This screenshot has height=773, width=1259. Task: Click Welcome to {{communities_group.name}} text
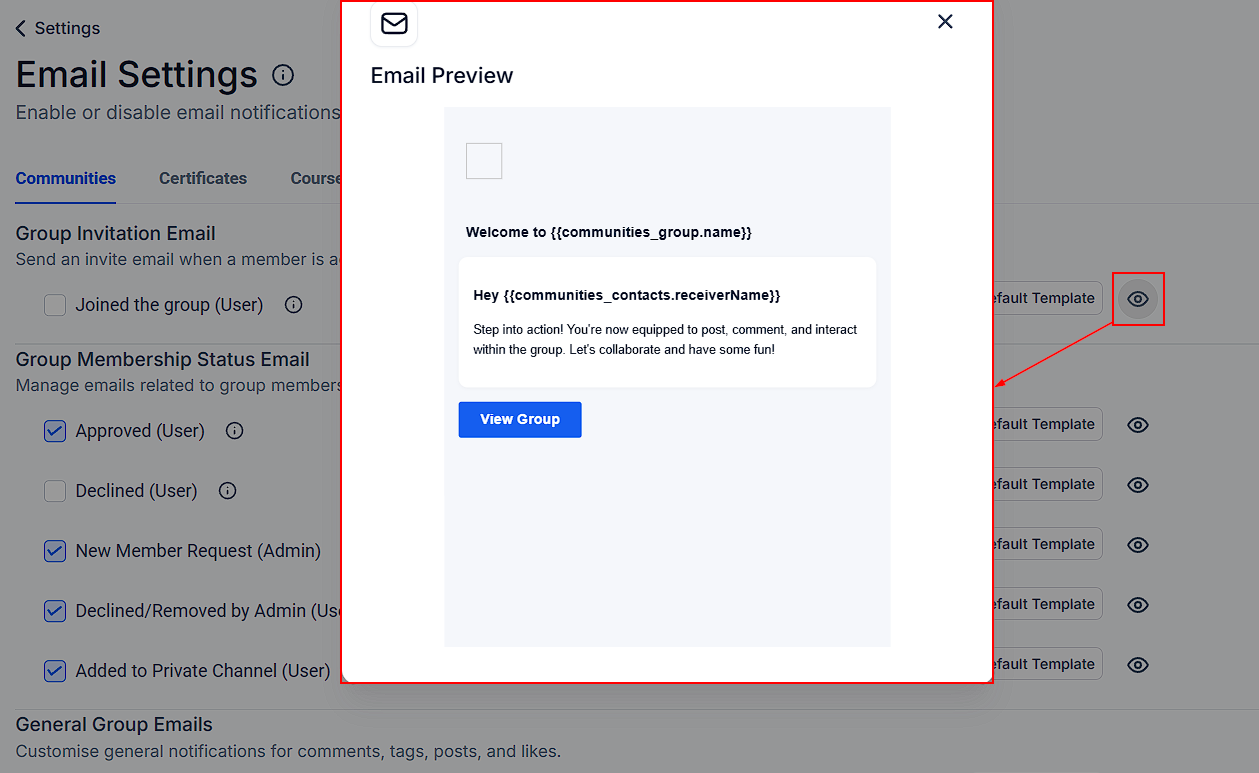coord(609,232)
